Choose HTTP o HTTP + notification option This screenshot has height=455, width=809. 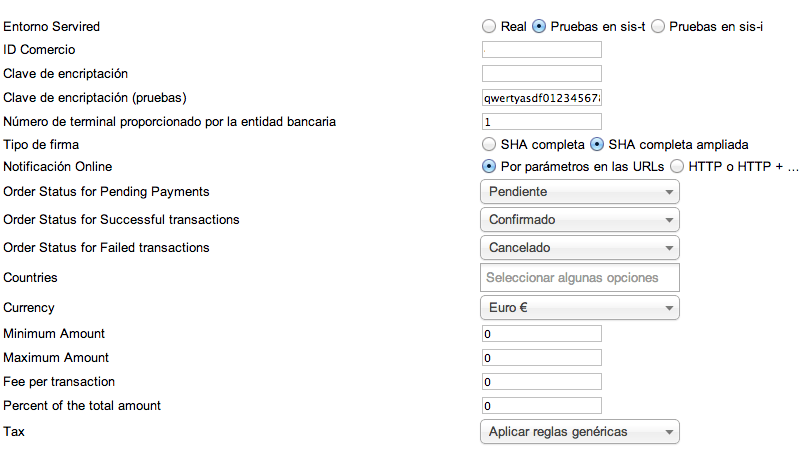click(x=677, y=167)
